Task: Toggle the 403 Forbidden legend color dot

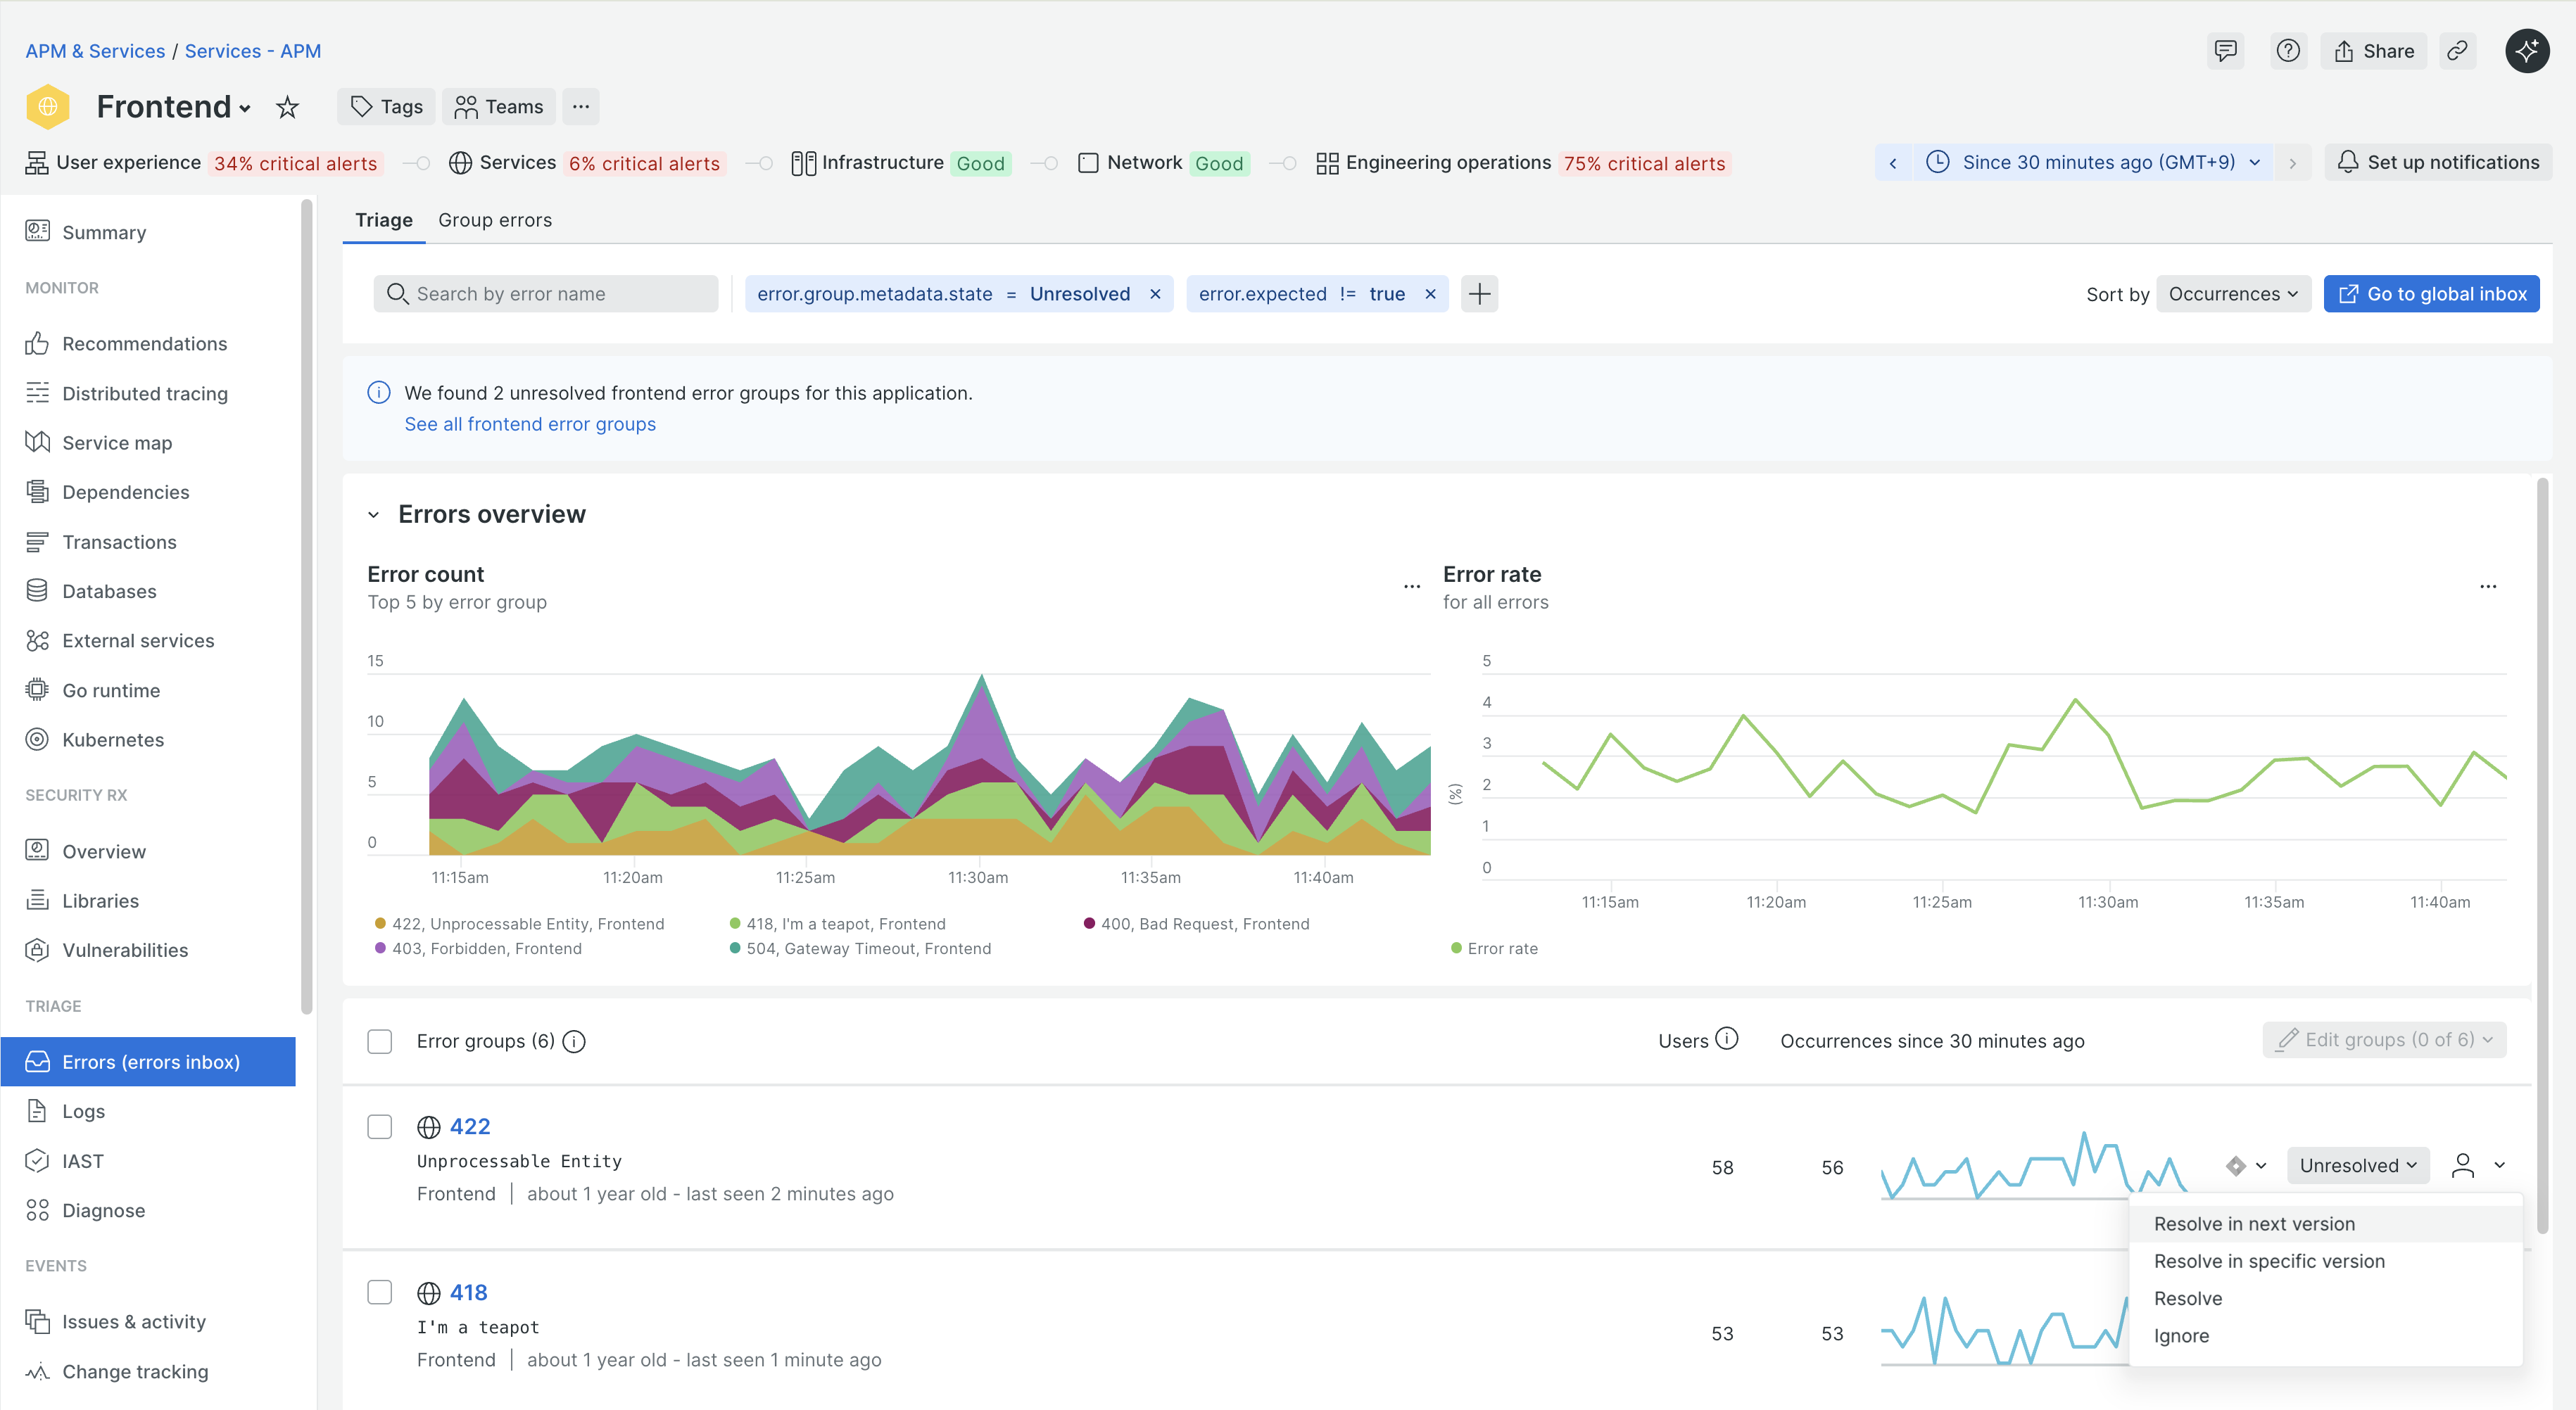Action: [x=380, y=948]
